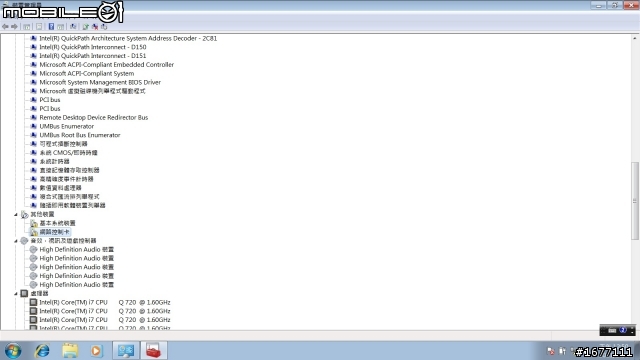Click the Disable device toolbar icon
Viewport: 640px width, 360px height.
click(x=104, y=27)
